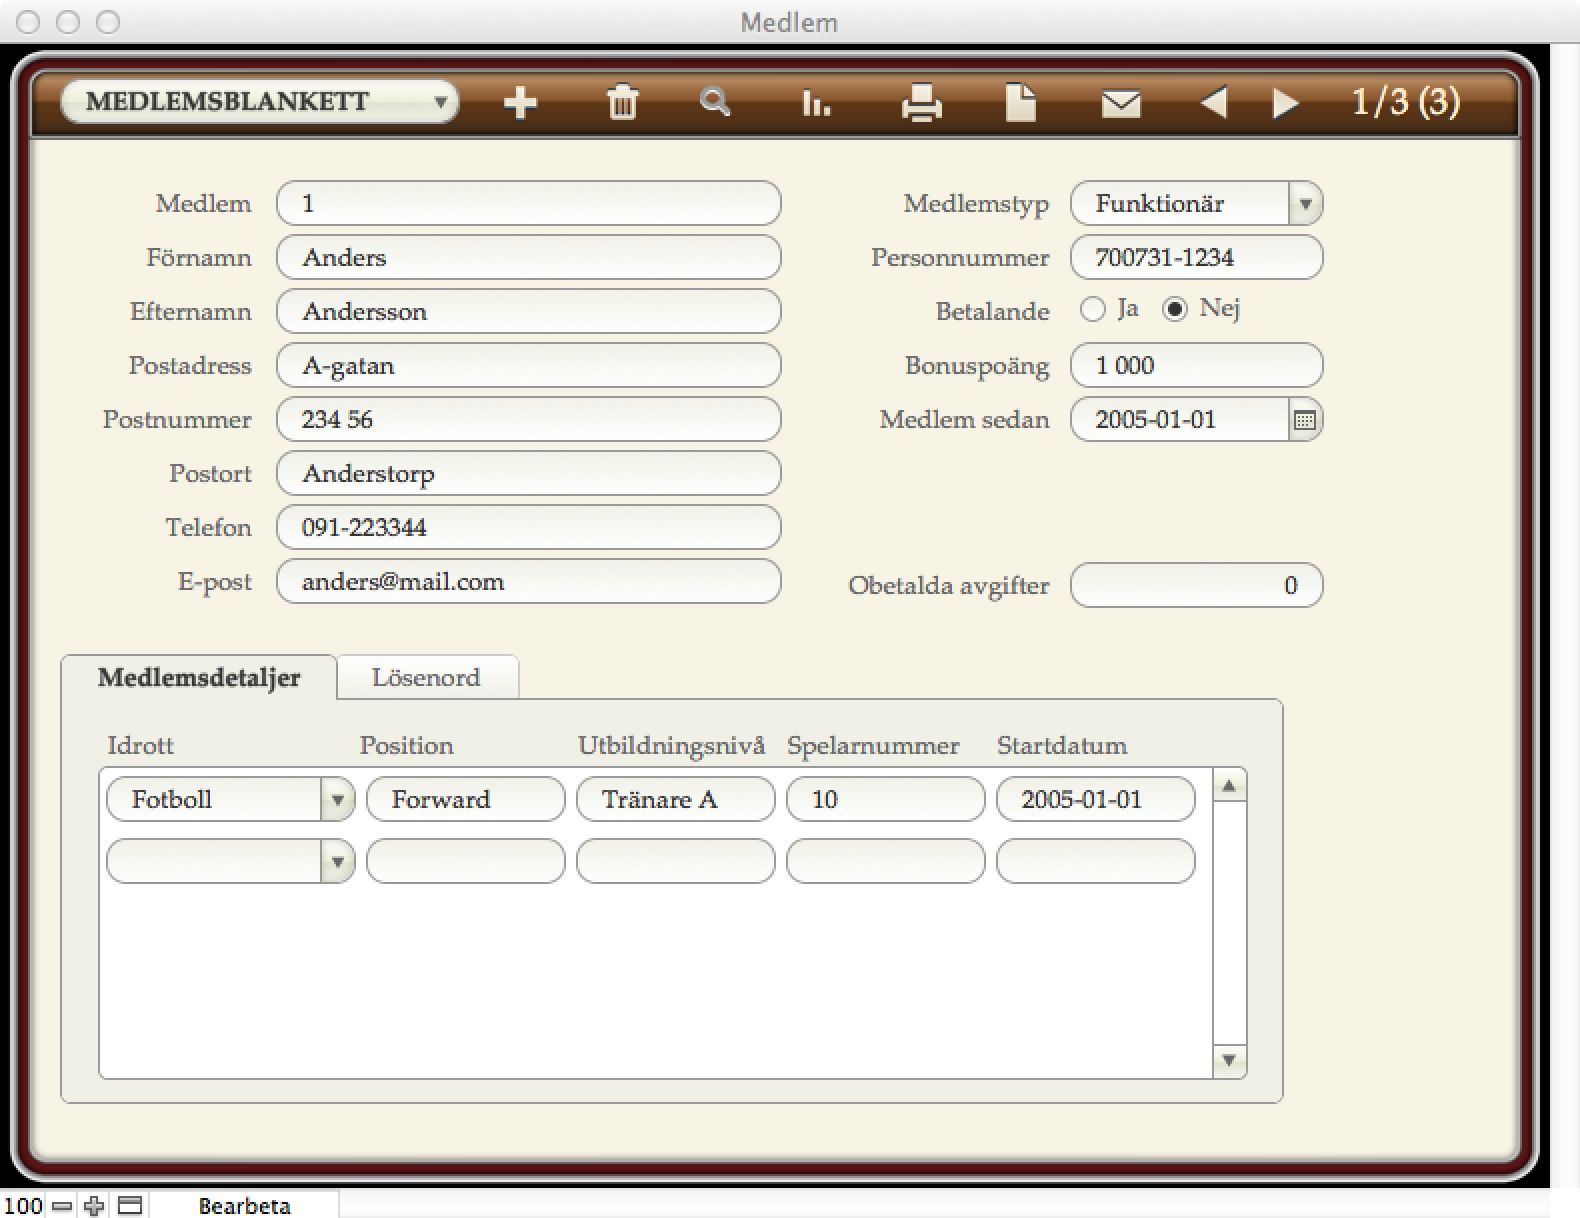Click the E-post field anders@mail.com
Screen dimensions: 1580x1218
click(x=528, y=582)
